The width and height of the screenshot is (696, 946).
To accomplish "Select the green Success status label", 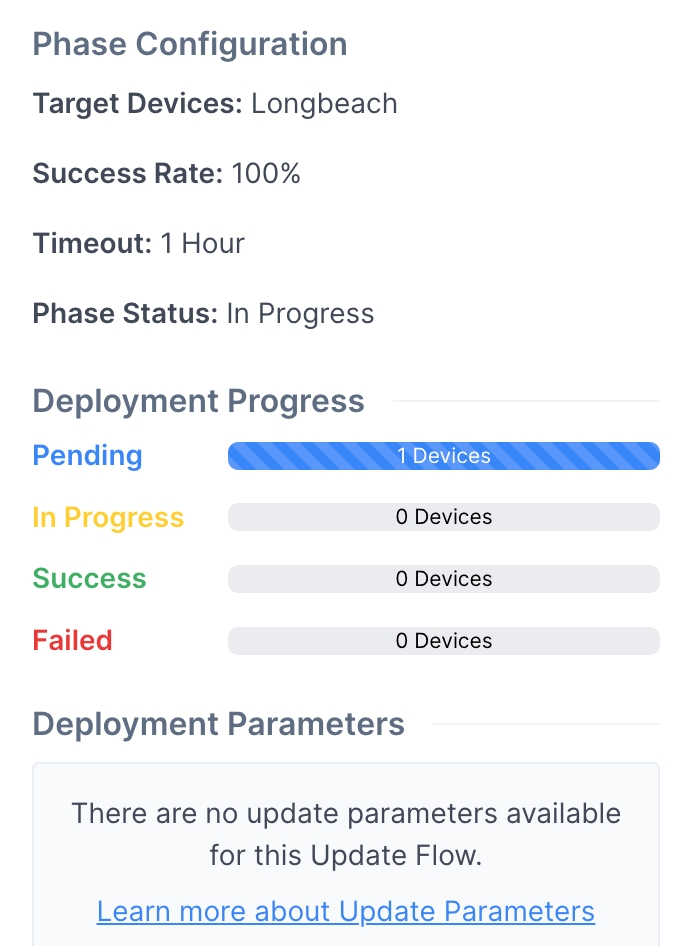I will (89, 579).
